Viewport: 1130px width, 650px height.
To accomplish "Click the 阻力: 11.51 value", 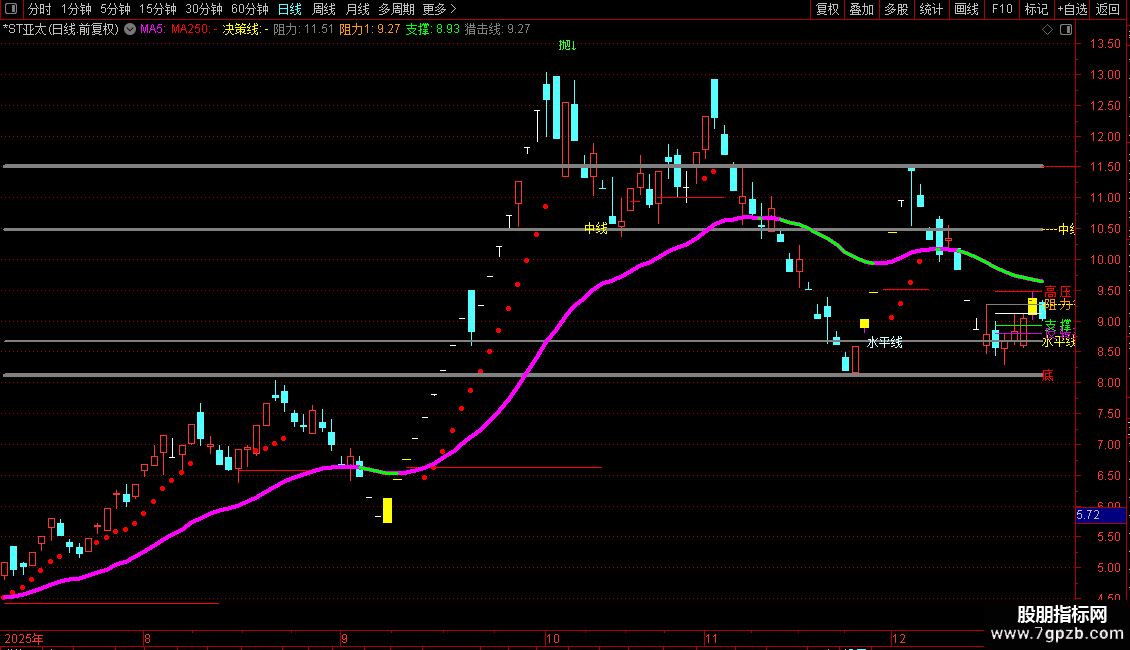I will [x=303, y=30].
